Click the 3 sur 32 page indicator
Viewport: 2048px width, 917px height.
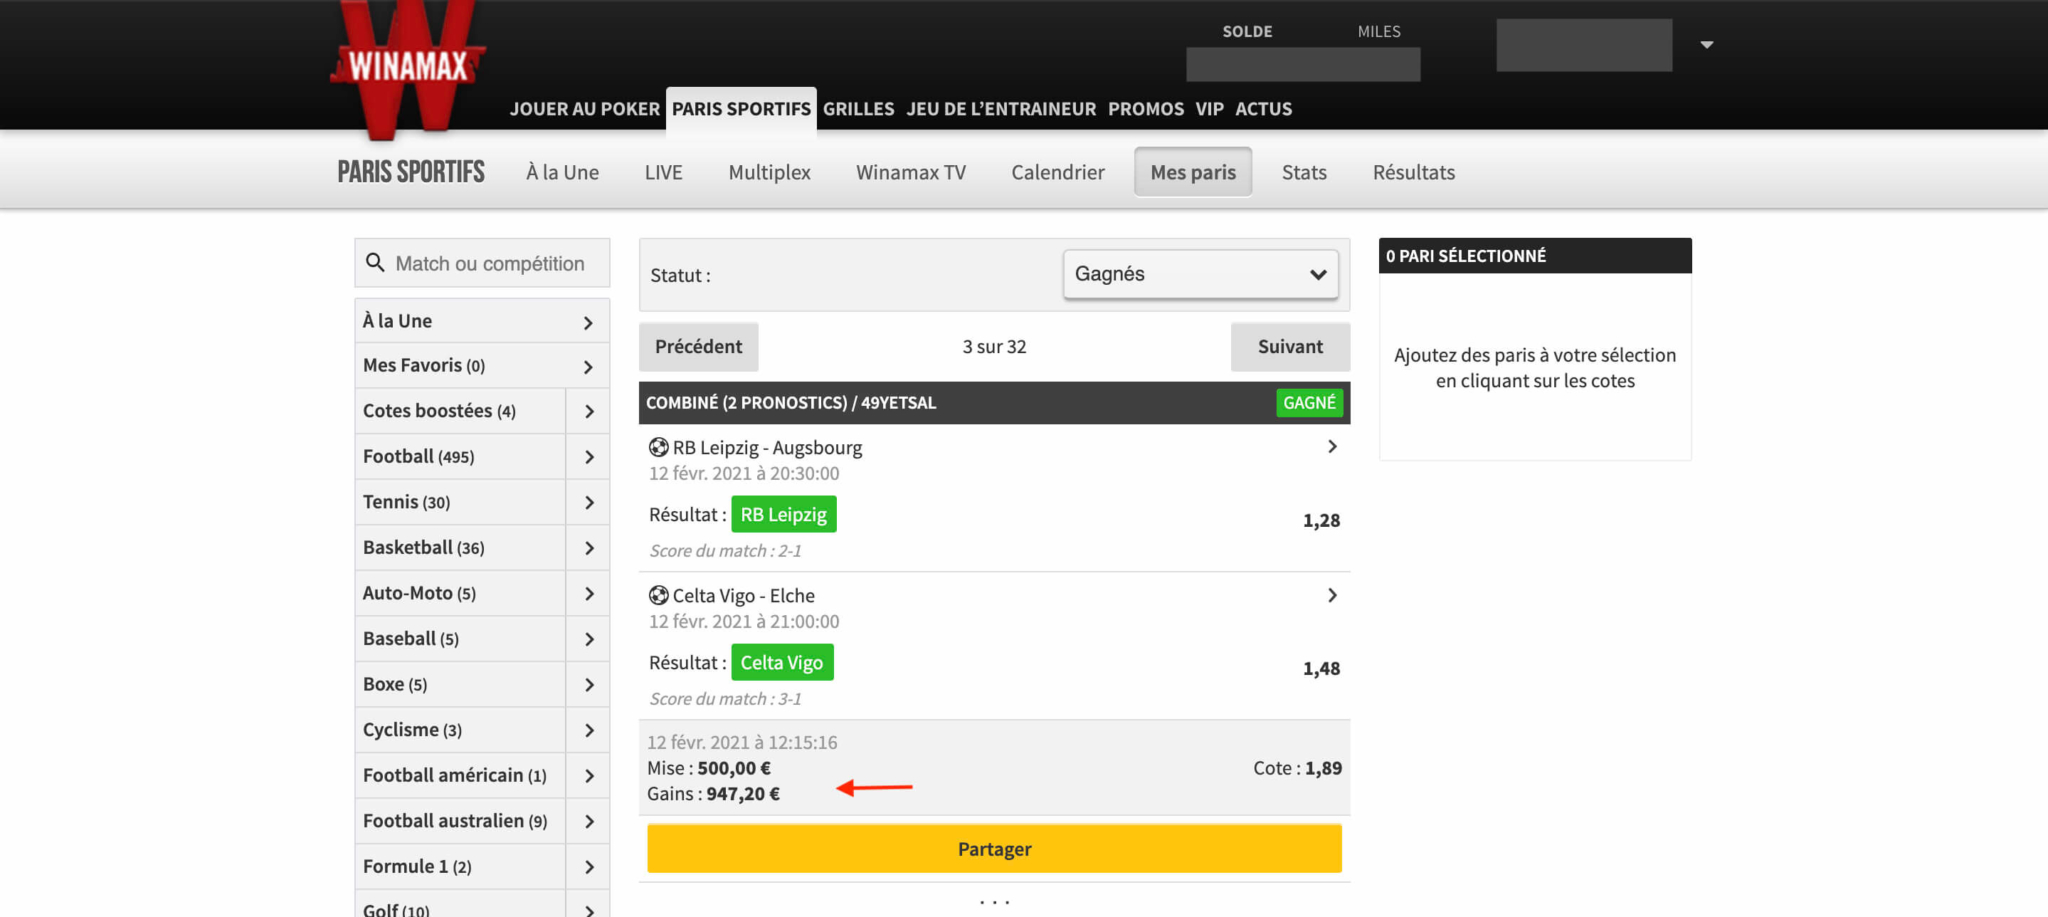pyautogui.click(x=995, y=347)
